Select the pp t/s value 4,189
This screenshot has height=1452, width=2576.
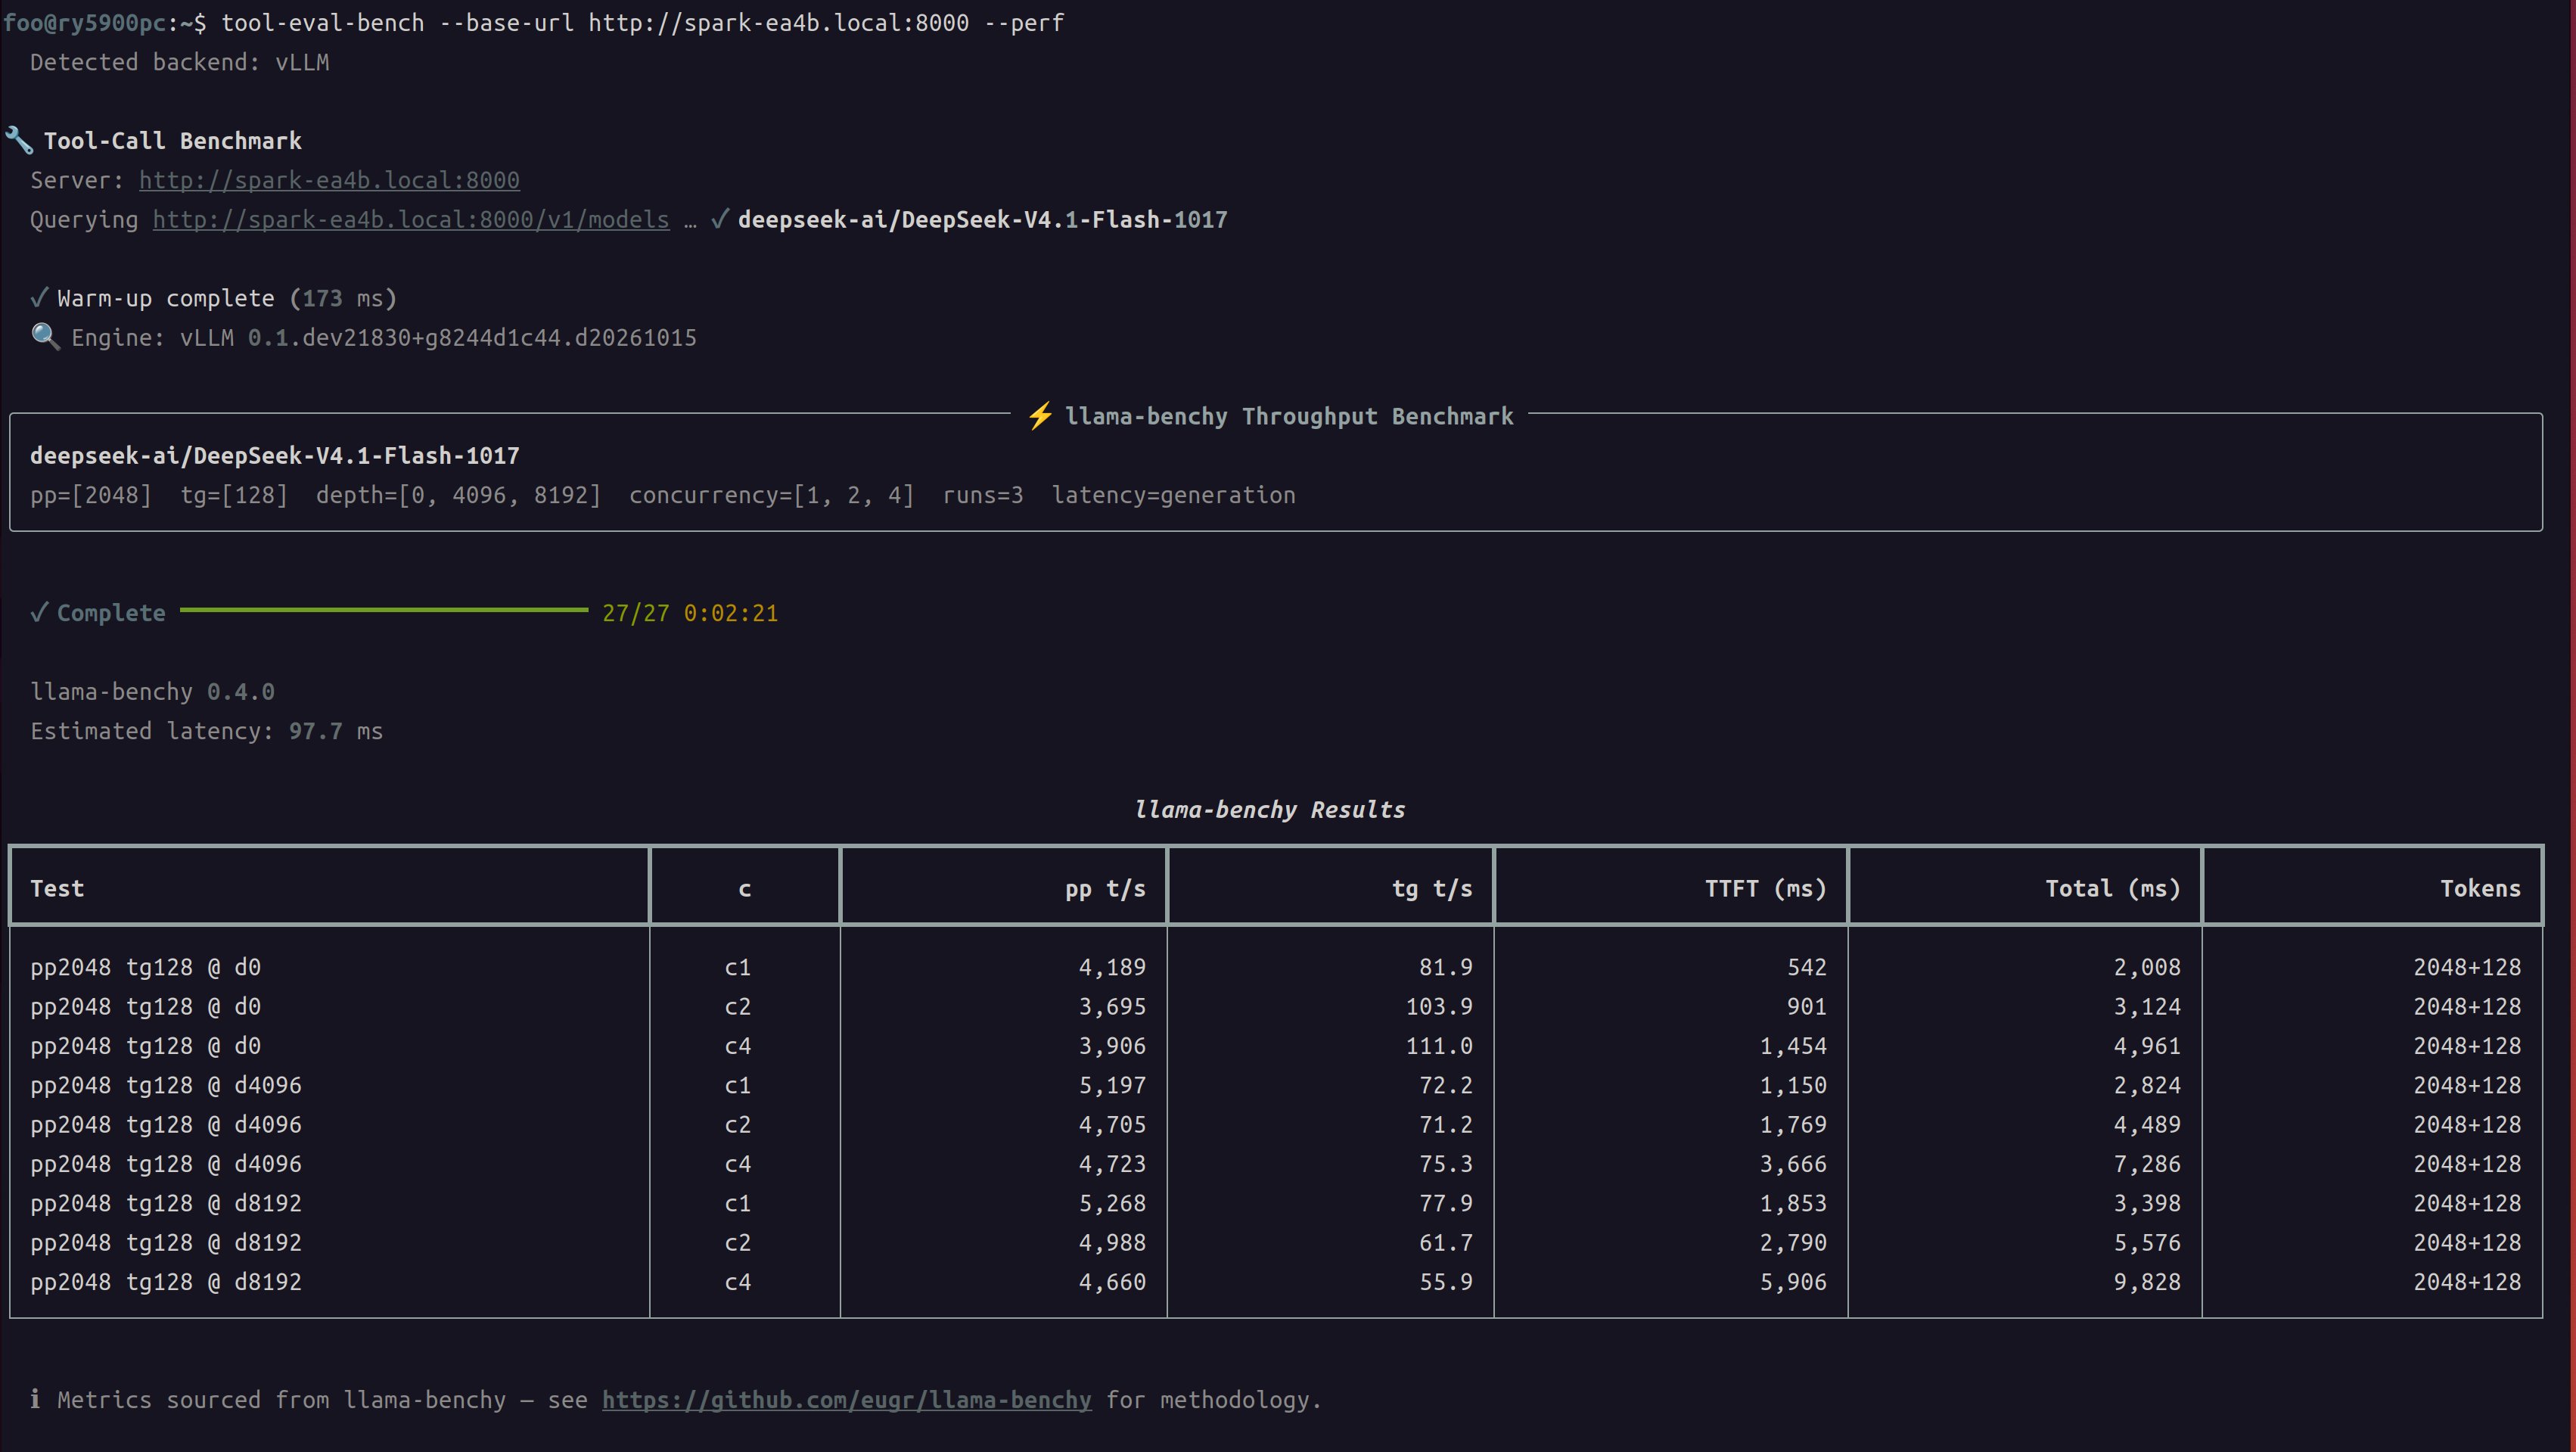tap(1112, 968)
